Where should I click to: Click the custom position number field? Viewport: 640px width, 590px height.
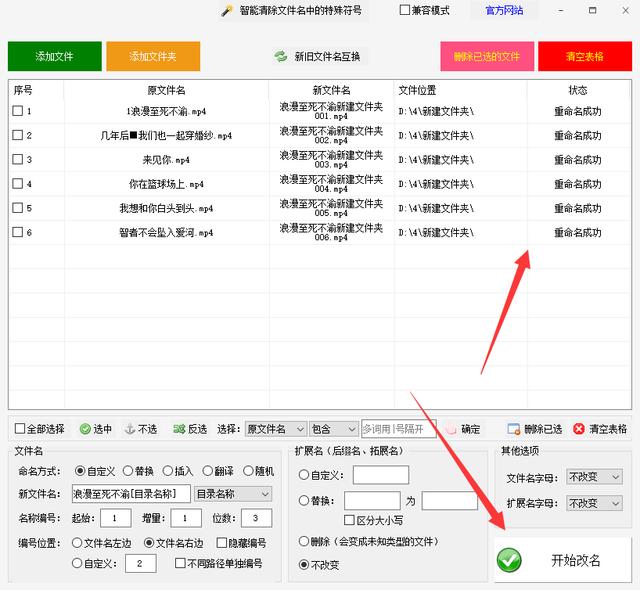pos(141,563)
